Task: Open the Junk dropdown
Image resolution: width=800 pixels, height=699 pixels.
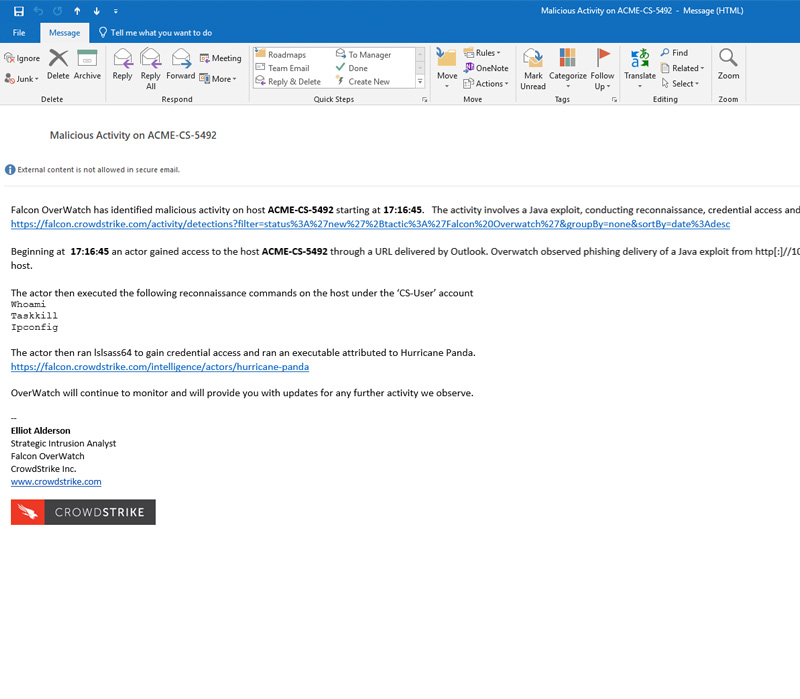Action: [22, 78]
